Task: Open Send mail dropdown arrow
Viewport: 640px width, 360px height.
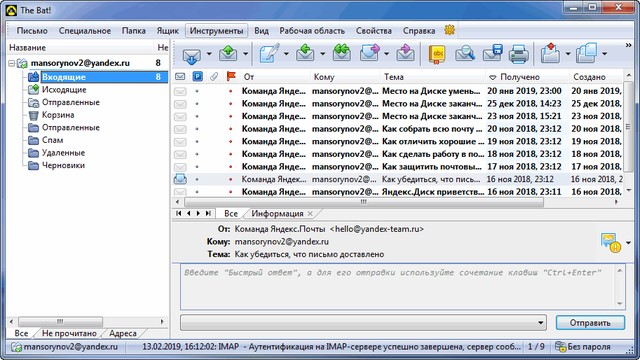Action: click(245, 54)
